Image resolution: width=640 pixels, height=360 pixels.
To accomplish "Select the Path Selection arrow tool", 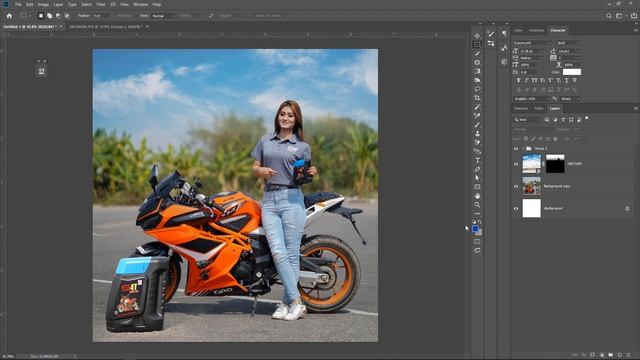I will pyautogui.click(x=477, y=178).
